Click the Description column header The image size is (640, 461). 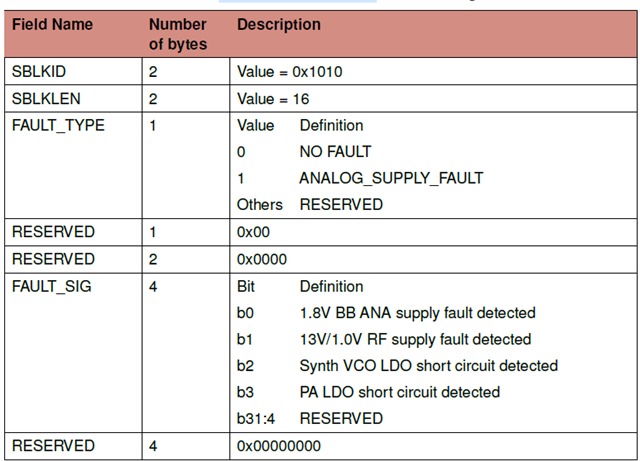click(279, 24)
